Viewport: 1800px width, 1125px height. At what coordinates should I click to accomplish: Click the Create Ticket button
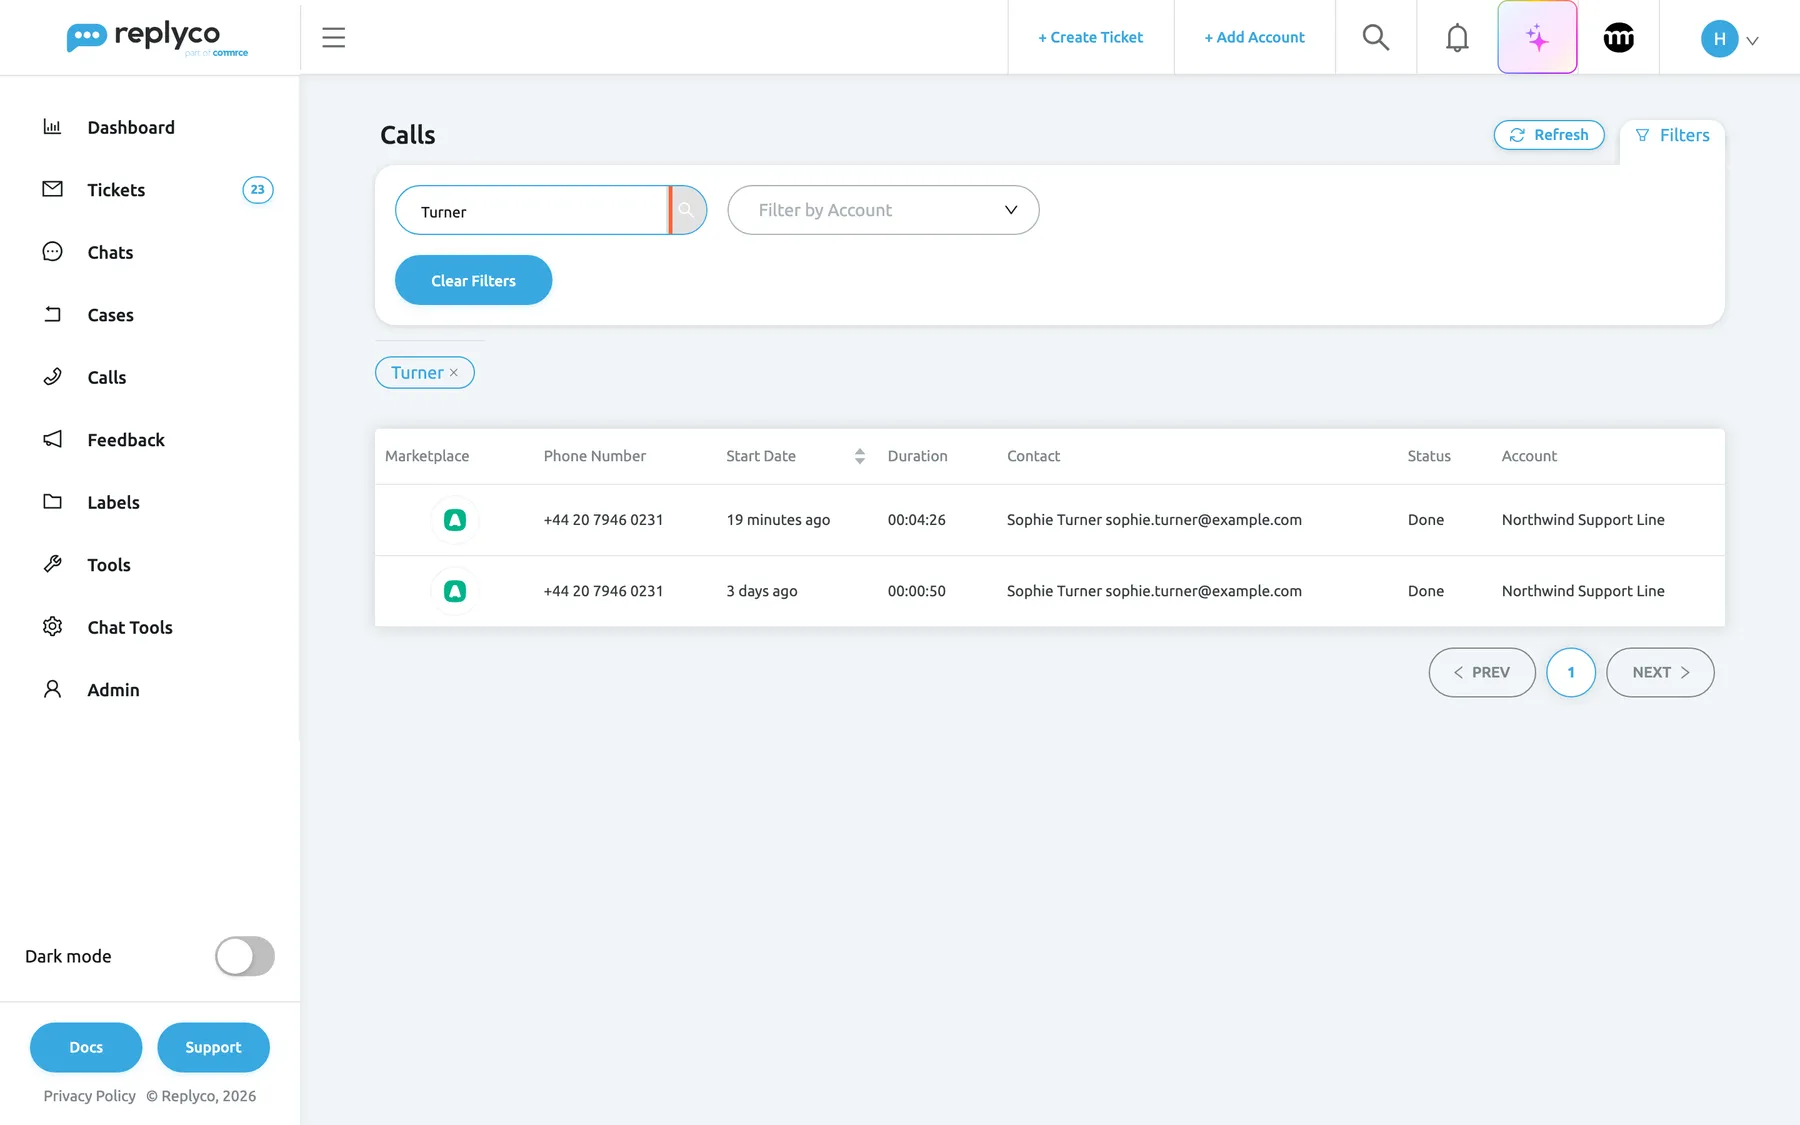pos(1091,38)
